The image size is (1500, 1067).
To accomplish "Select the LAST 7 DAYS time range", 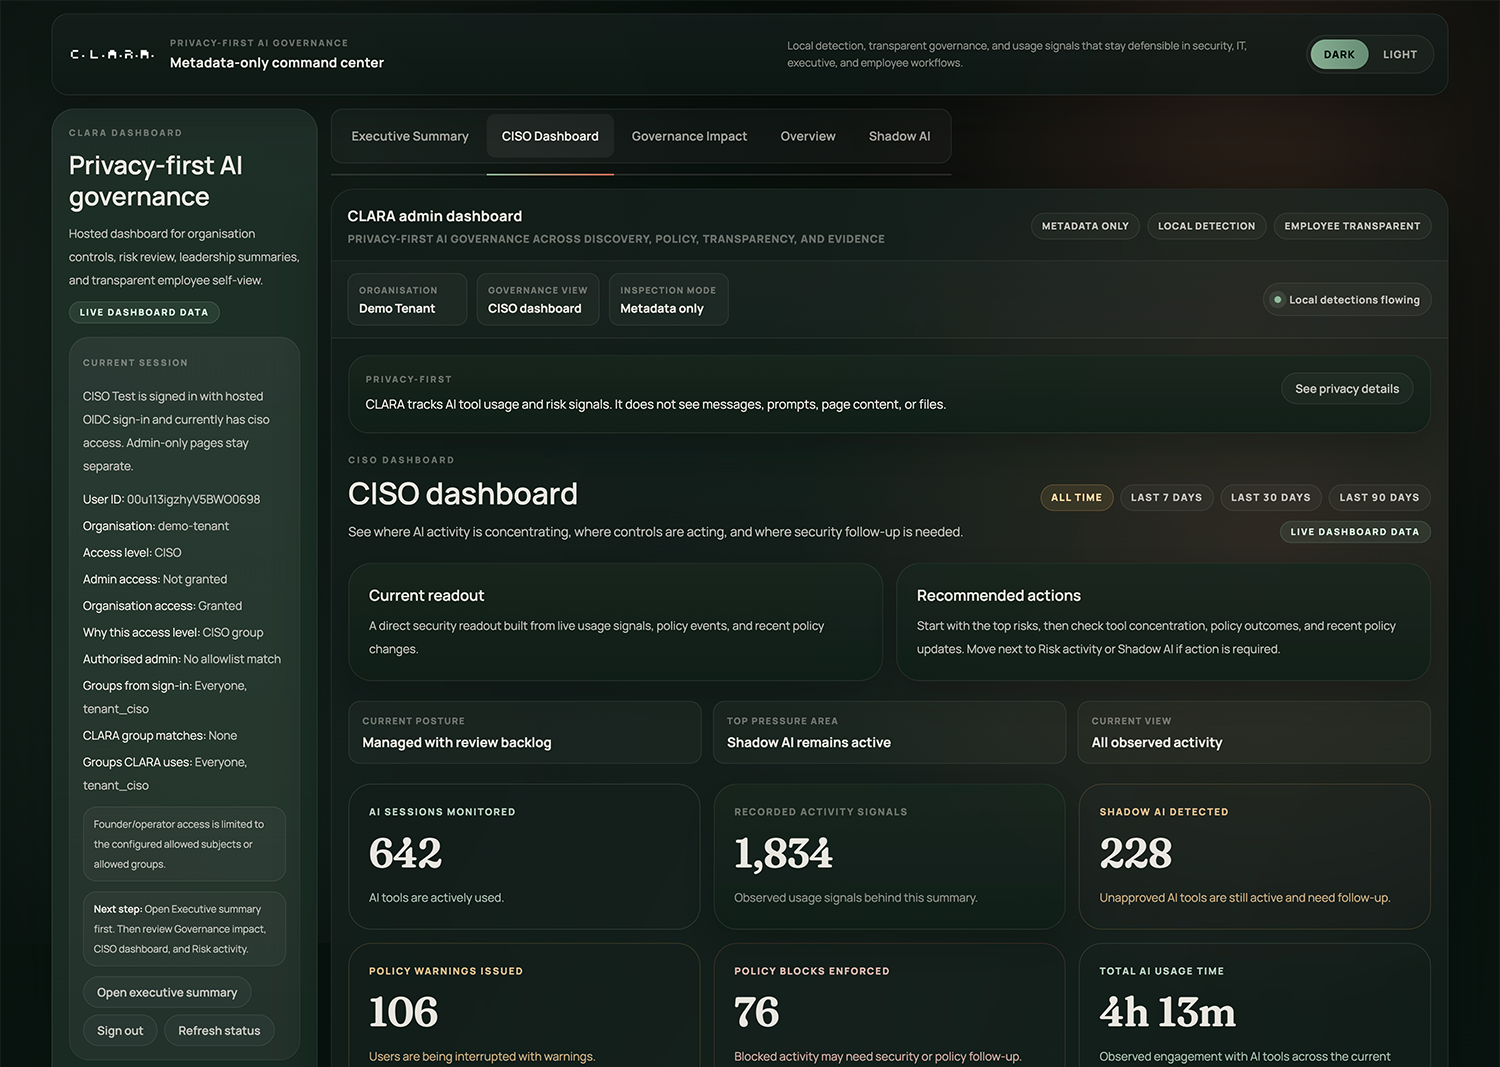I will click(1166, 497).
